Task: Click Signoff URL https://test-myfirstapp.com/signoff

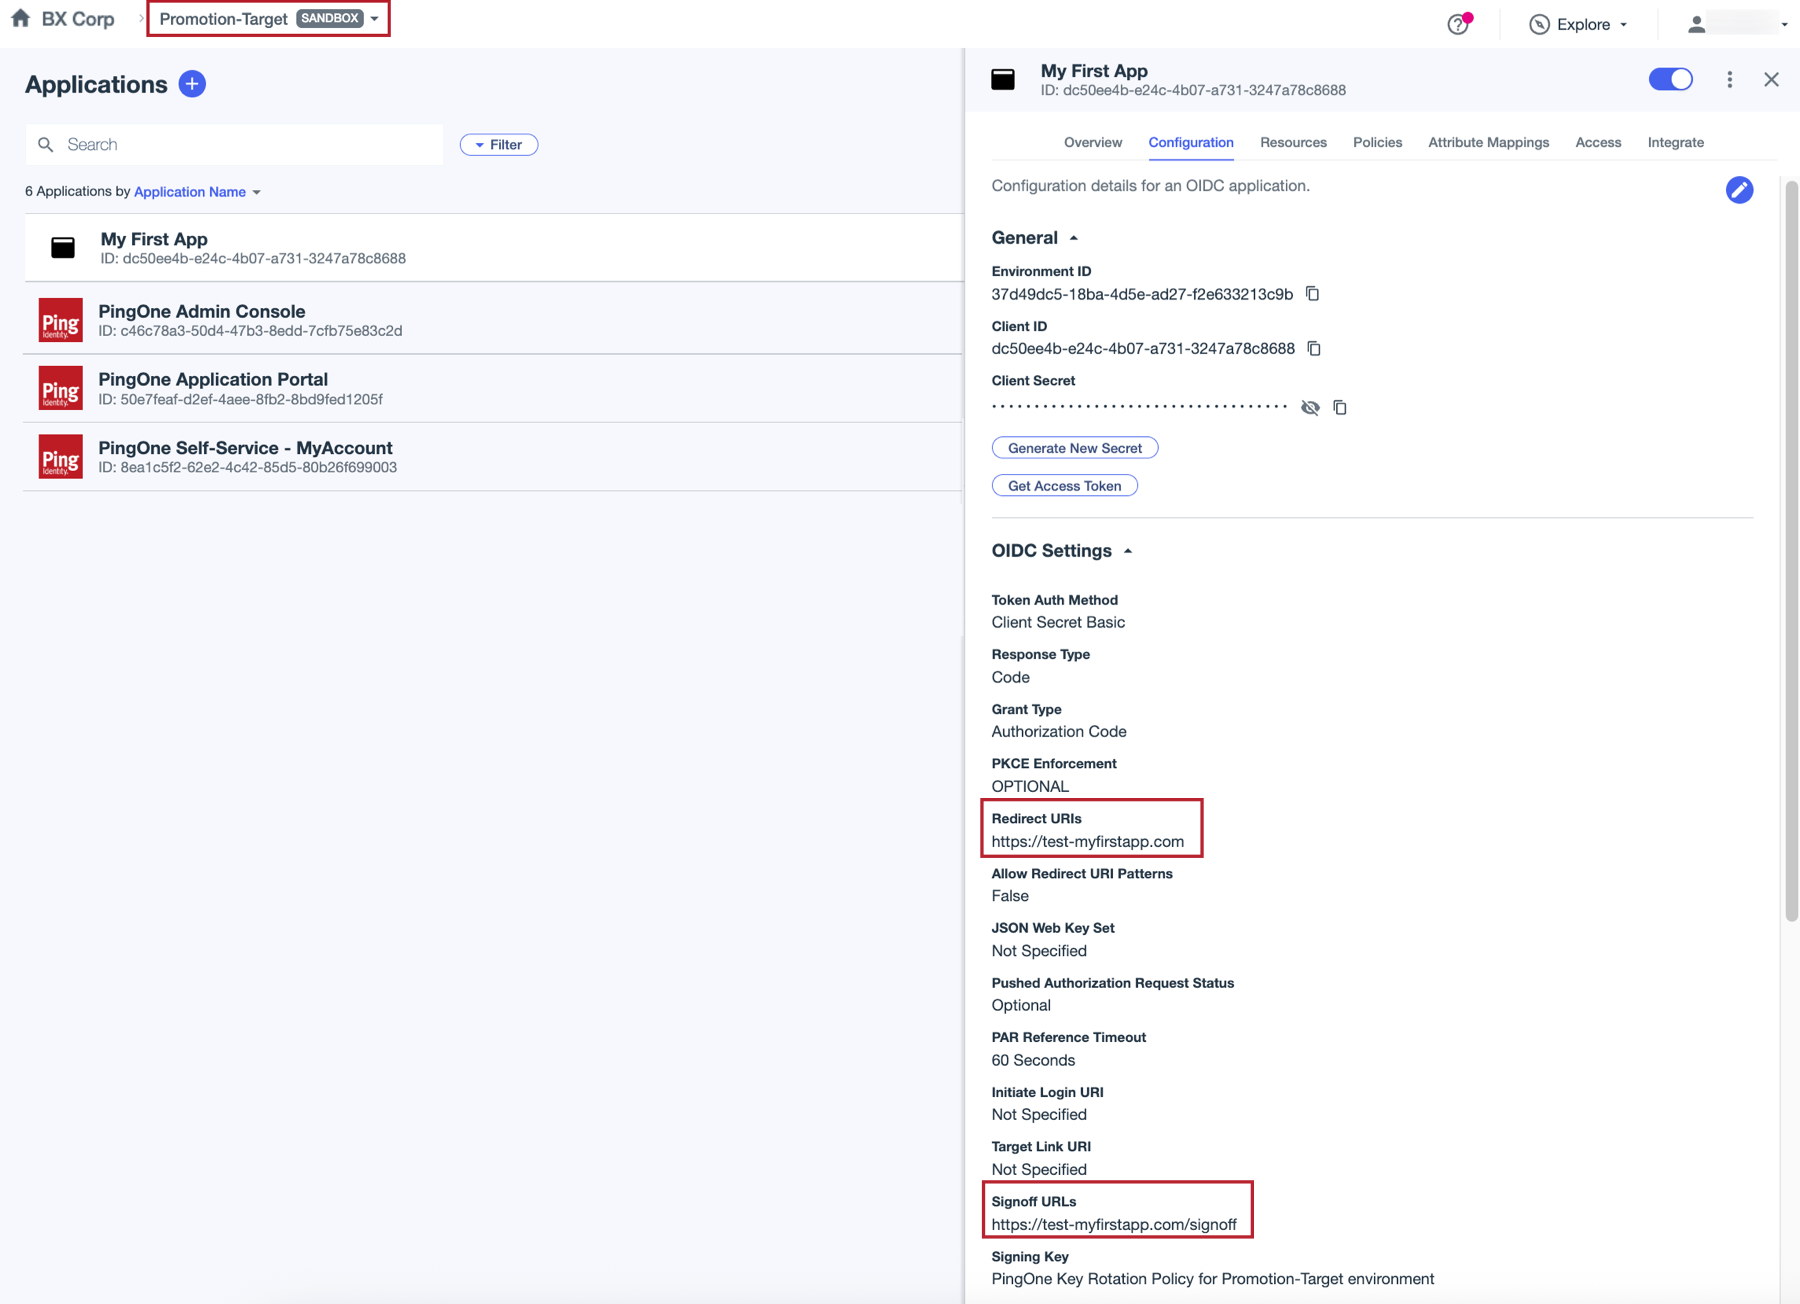Action: tap(1113, 1225)
